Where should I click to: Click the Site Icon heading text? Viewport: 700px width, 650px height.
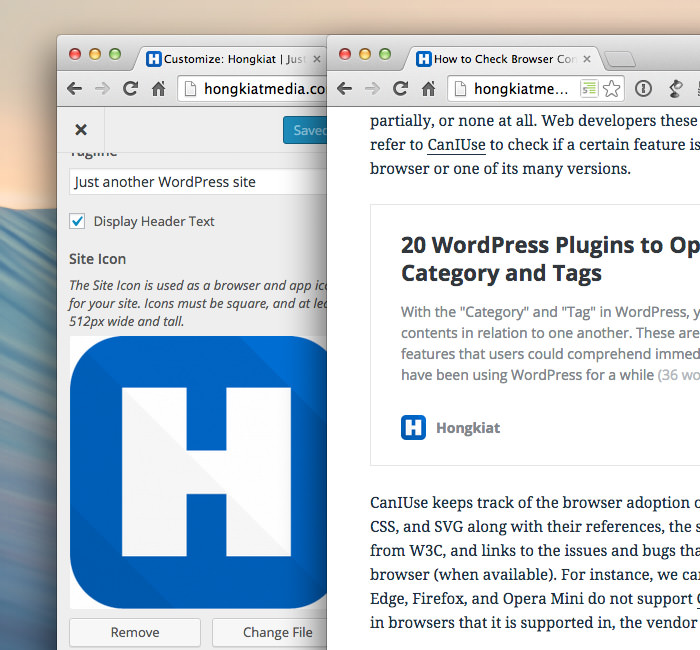click(x=97, y=259)
